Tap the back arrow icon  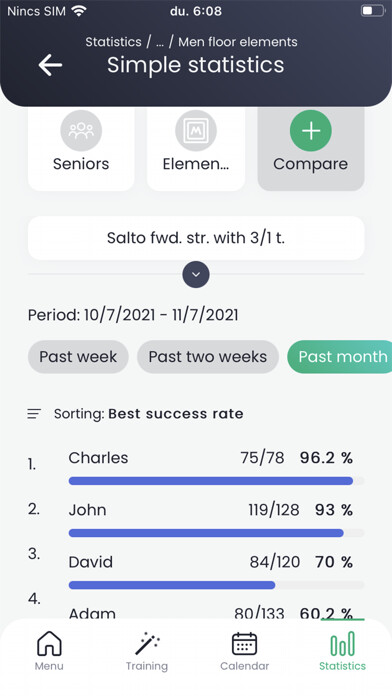pyautogui.click(x=50, y=65)
